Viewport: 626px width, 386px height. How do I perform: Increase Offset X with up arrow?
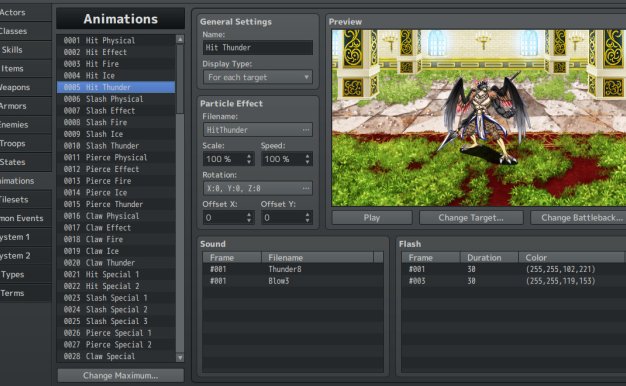click(249, 214)
